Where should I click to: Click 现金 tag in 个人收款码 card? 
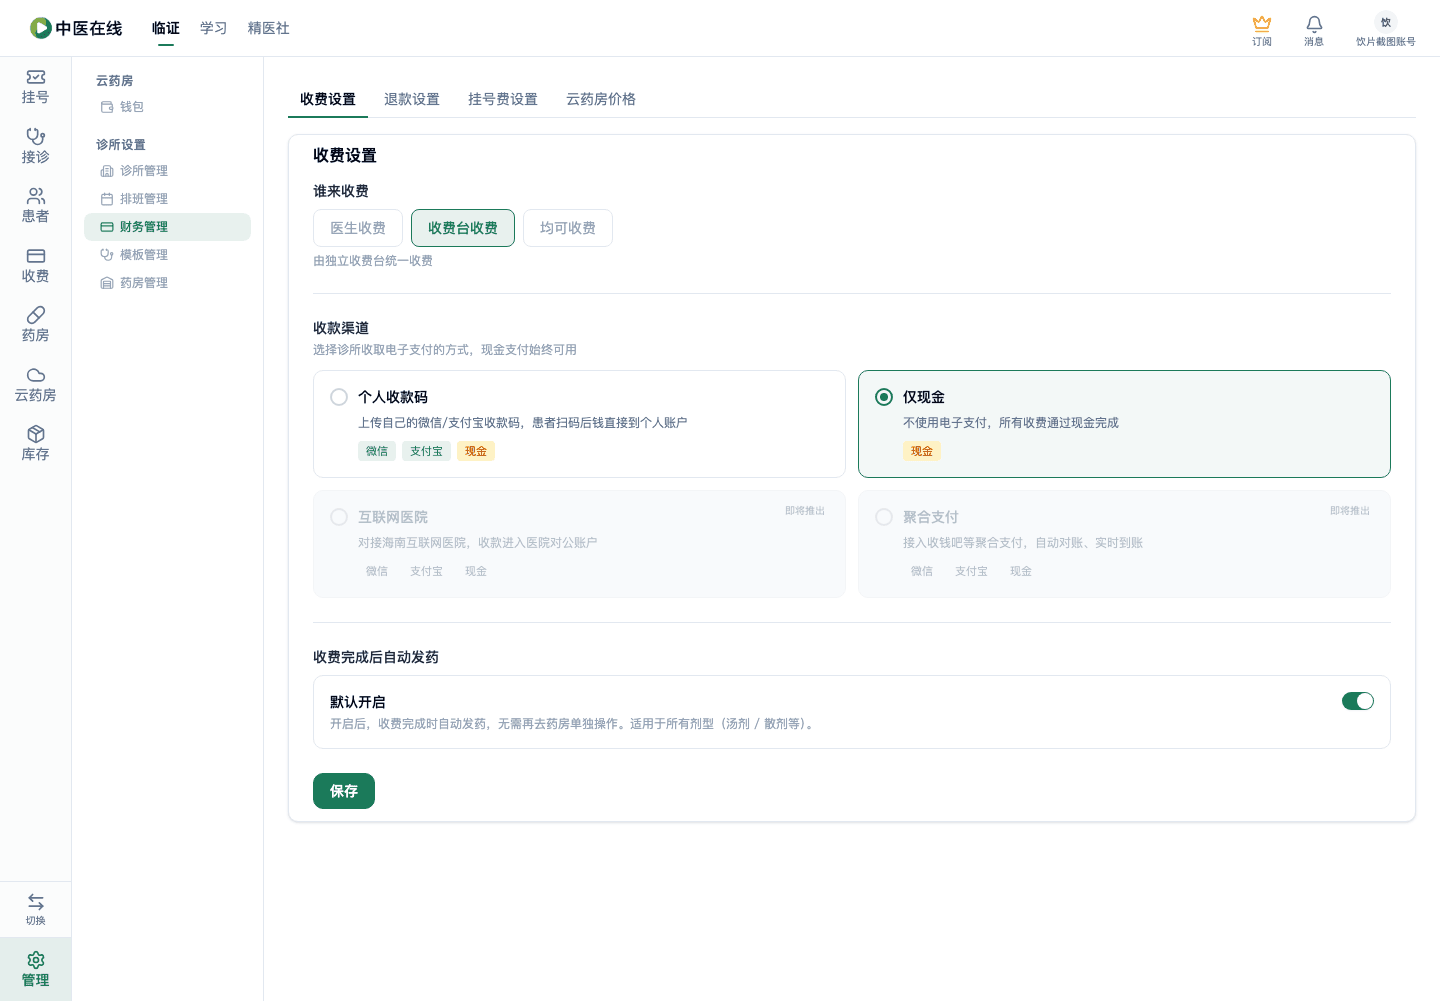(476, 451)
